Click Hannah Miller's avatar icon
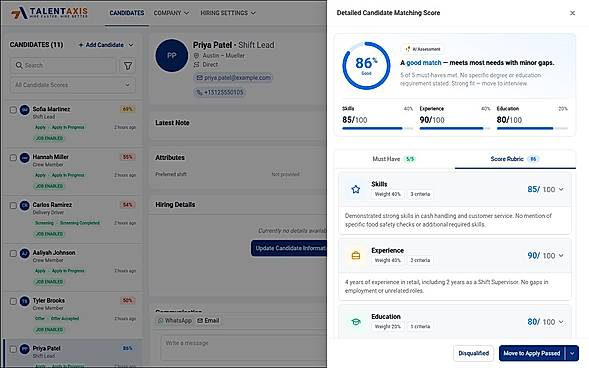This screenshot has height=368, width=589. coord(24,157)
